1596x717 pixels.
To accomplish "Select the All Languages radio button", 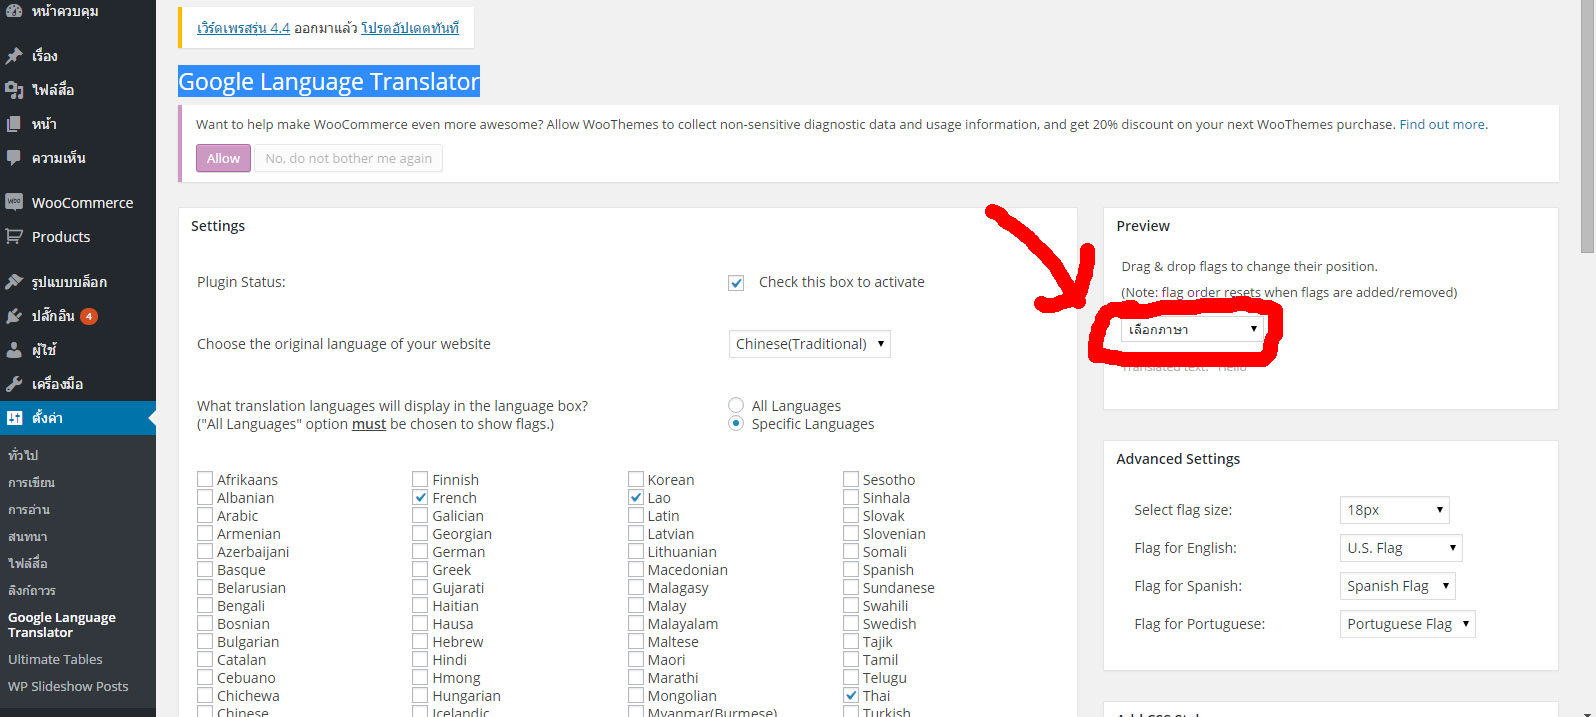I will [736, 405].
